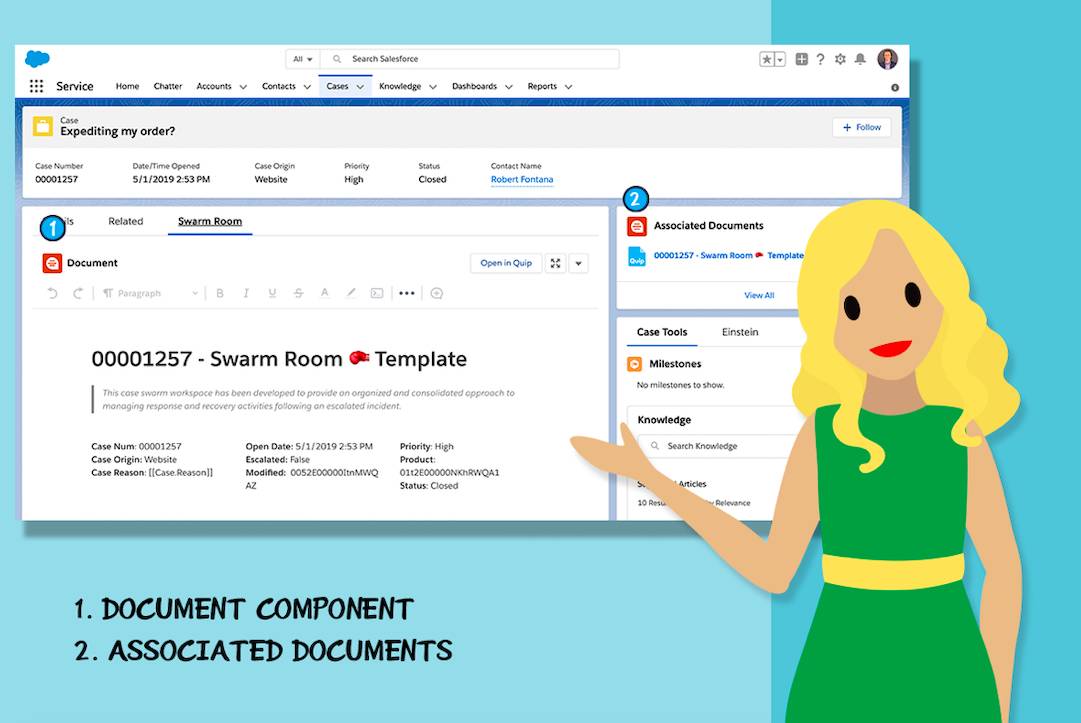Image resolution: width=1081 pixels, height=723 pixels.
Task: Open the Help question mark icon
Action: tap(820, 59)
